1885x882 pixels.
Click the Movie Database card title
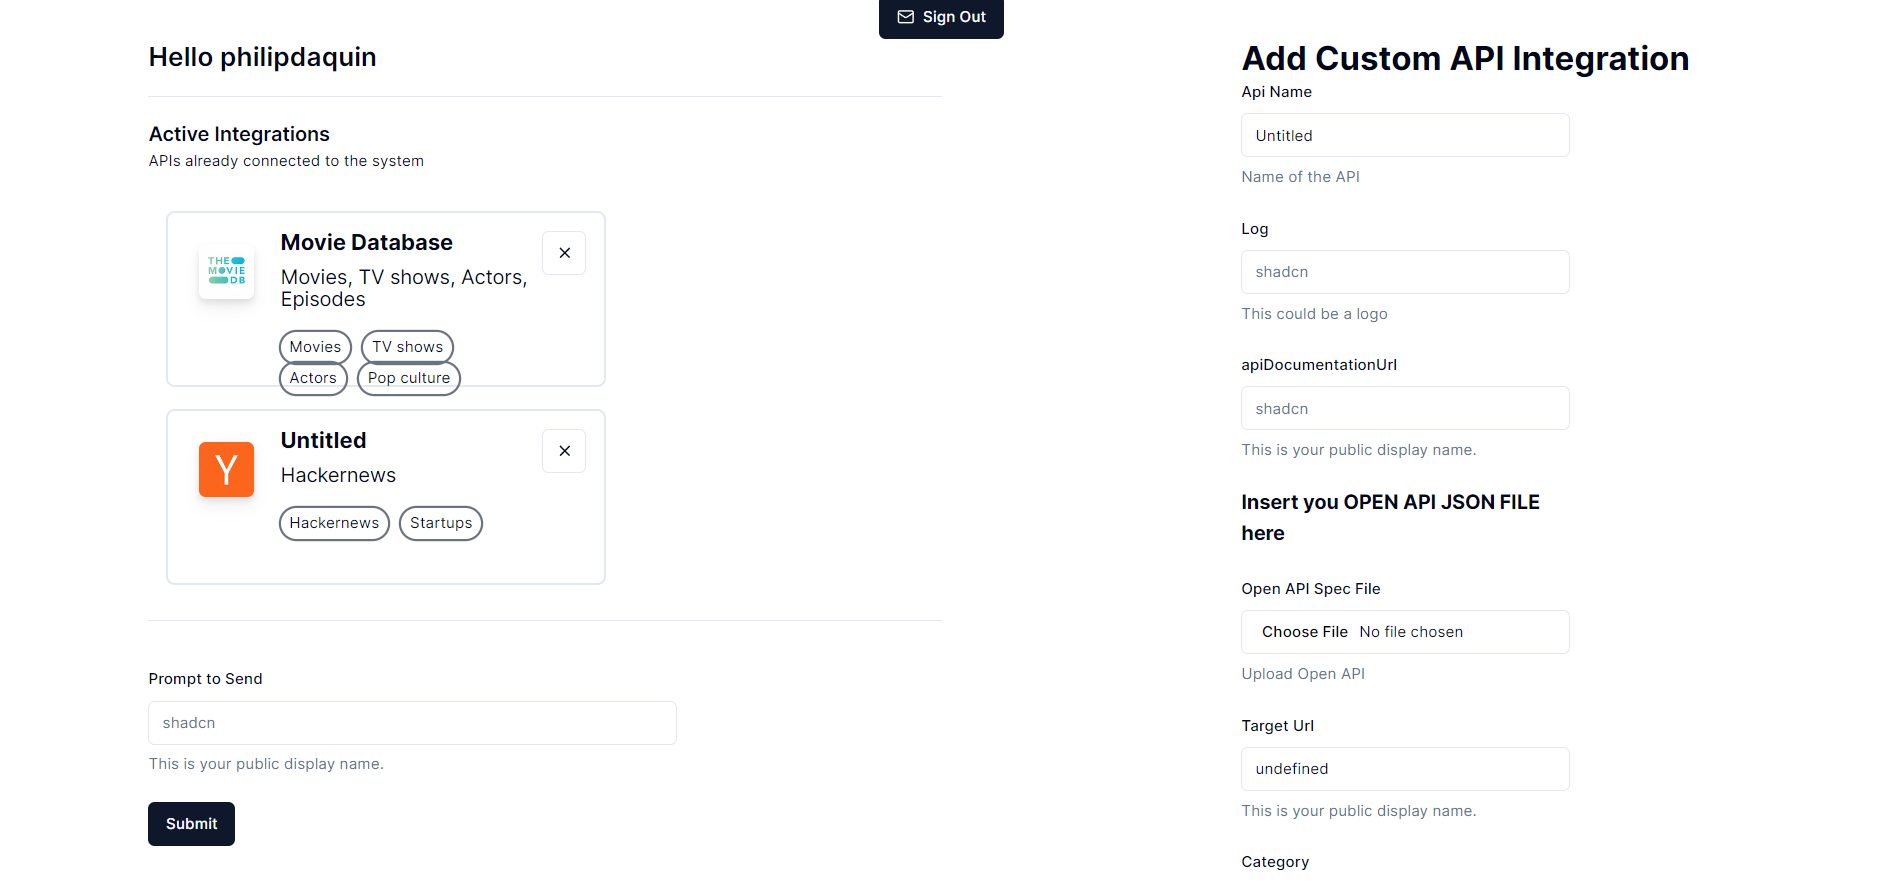[366, 242]
